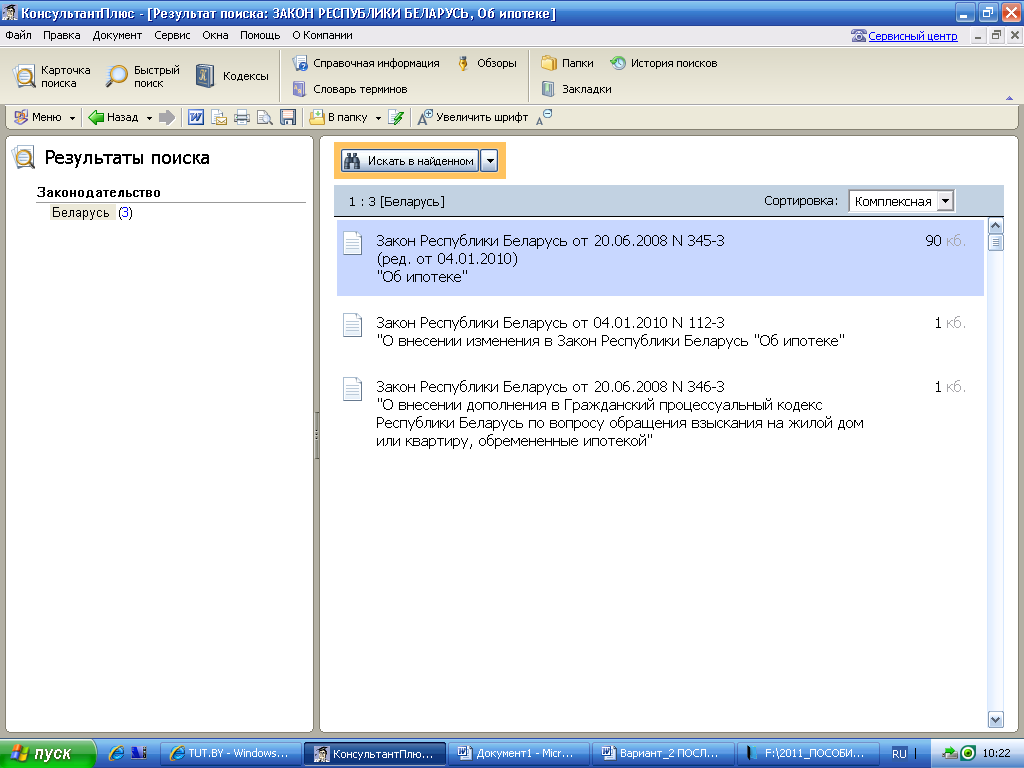Open the О Компании menu

(x=322, y=35)
